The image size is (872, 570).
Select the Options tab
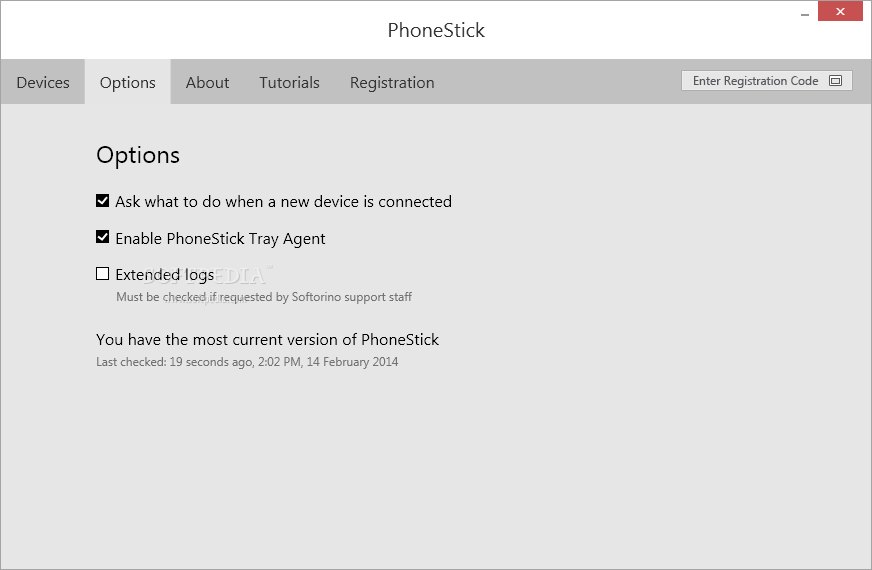click(x=127, y=82)
